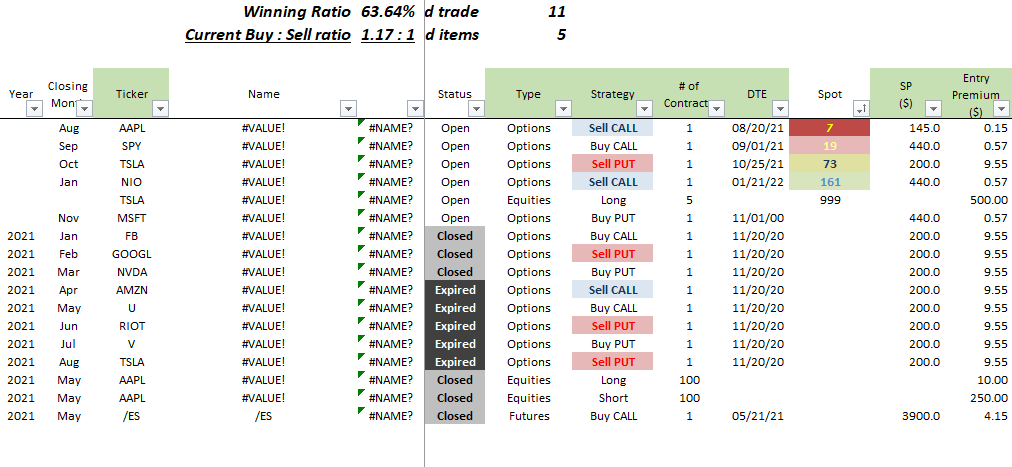
Task: Open the Strategy filter dropdown arrow
Action: (643, 108)
